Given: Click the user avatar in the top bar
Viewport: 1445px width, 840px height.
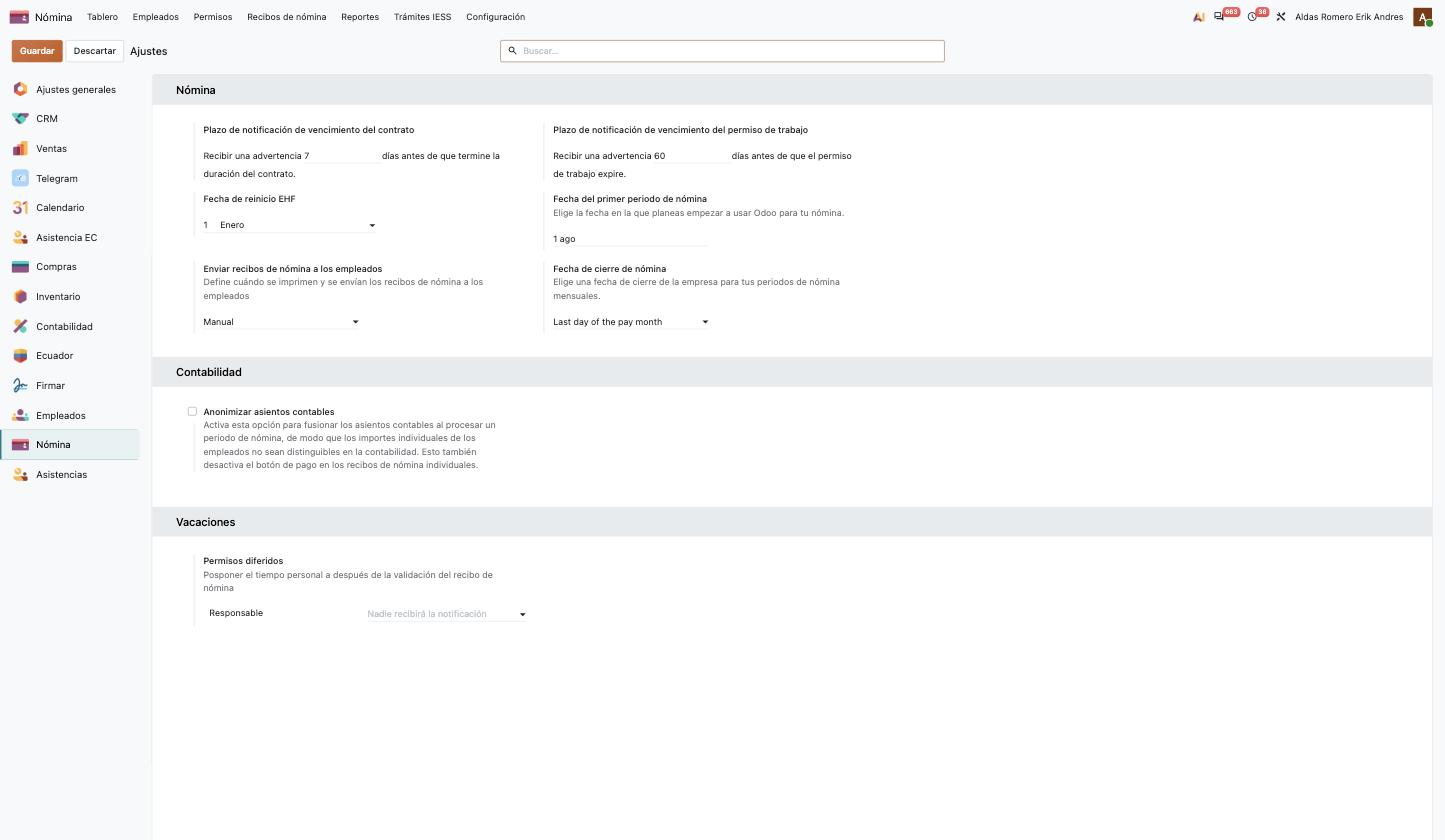Looking at the screenshot, I should 1422,17.
